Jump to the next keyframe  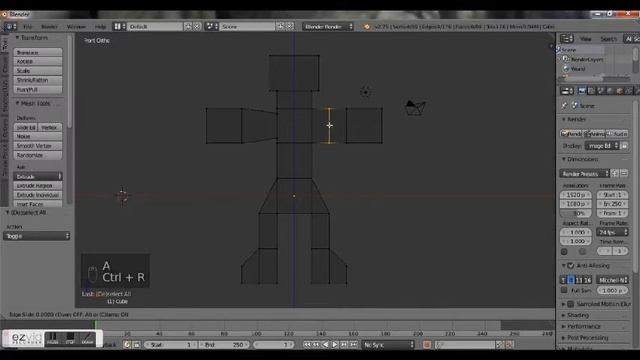(344, 345)
